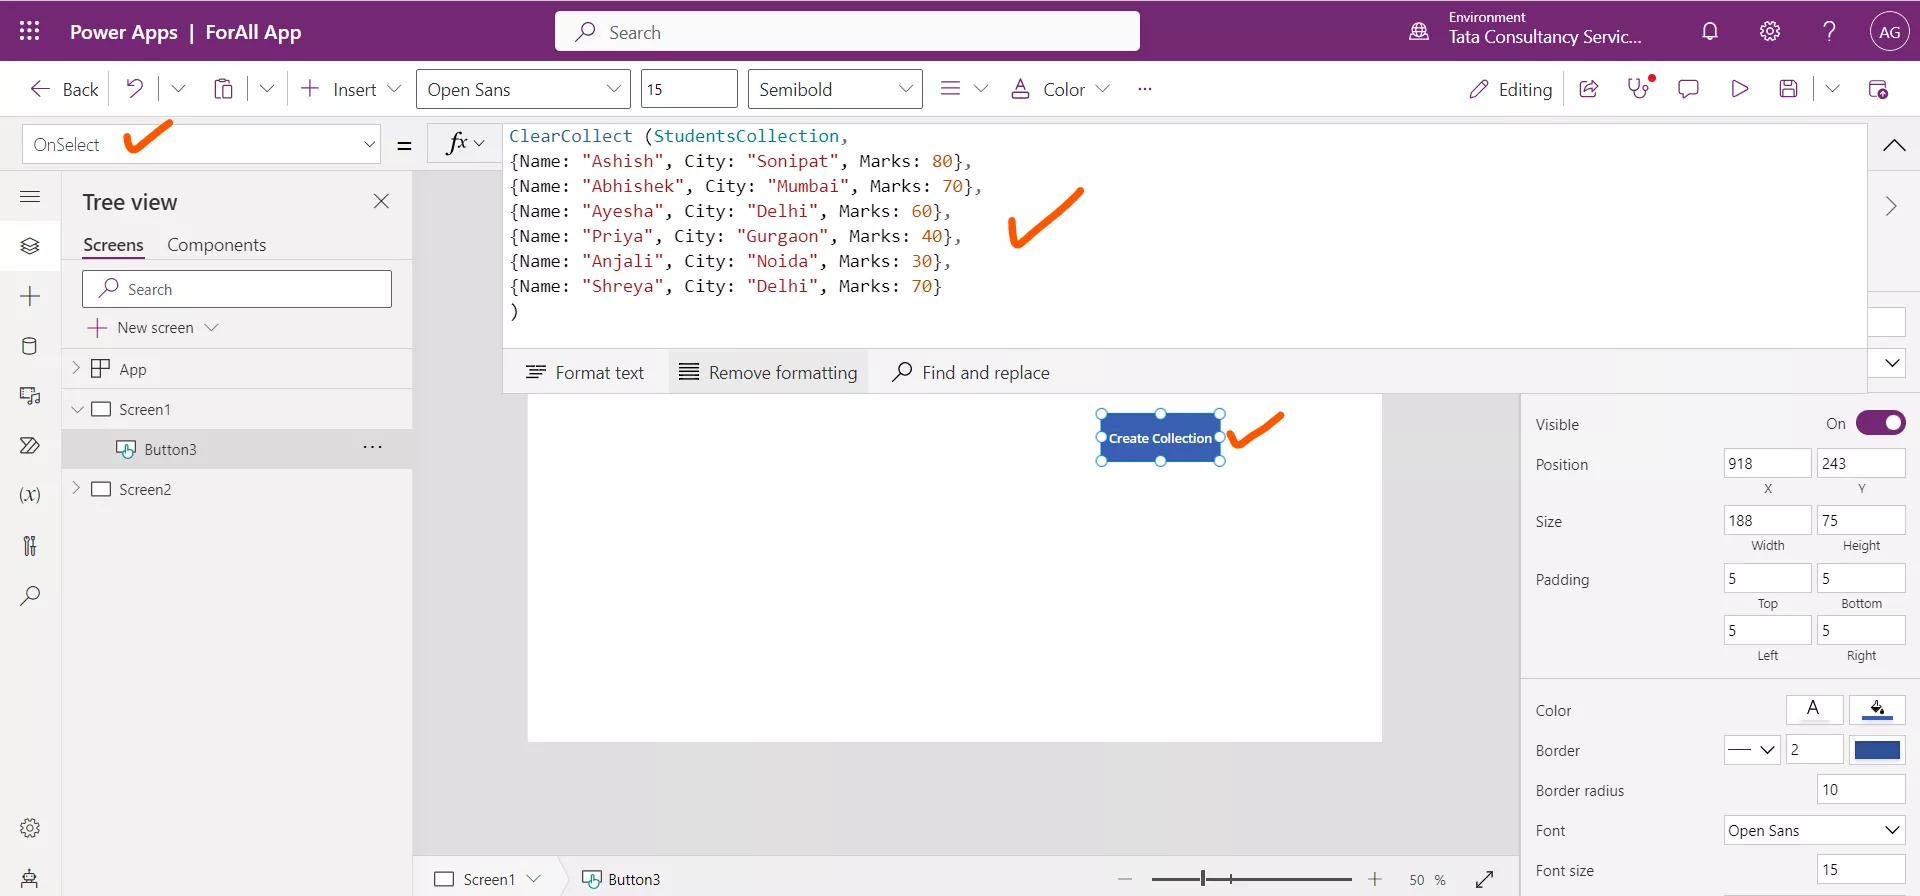
Task: Switch to the Screens tab
Action: (x=113, y=245)
